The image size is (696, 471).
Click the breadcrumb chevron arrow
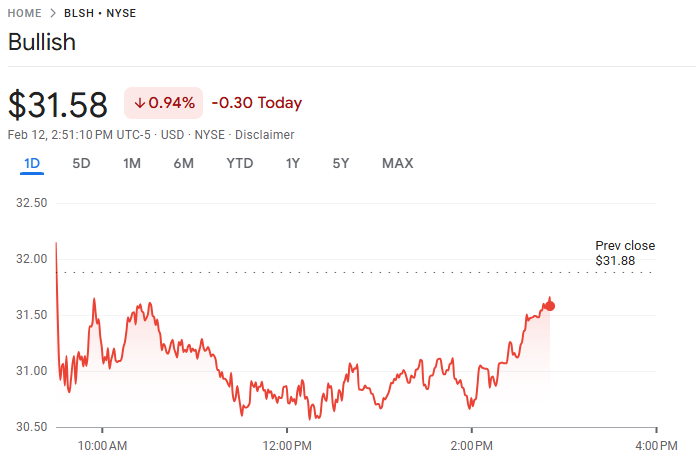(x=53, y=13)
